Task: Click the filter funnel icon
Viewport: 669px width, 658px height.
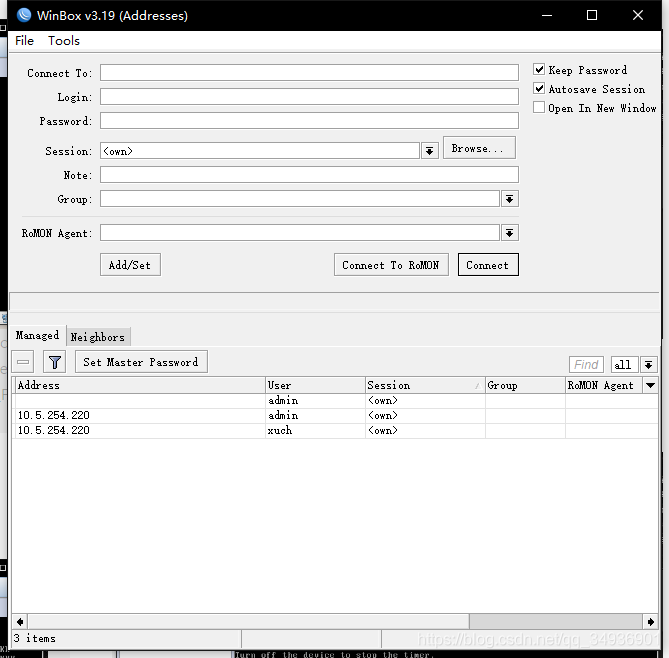Action: [54, 362]
